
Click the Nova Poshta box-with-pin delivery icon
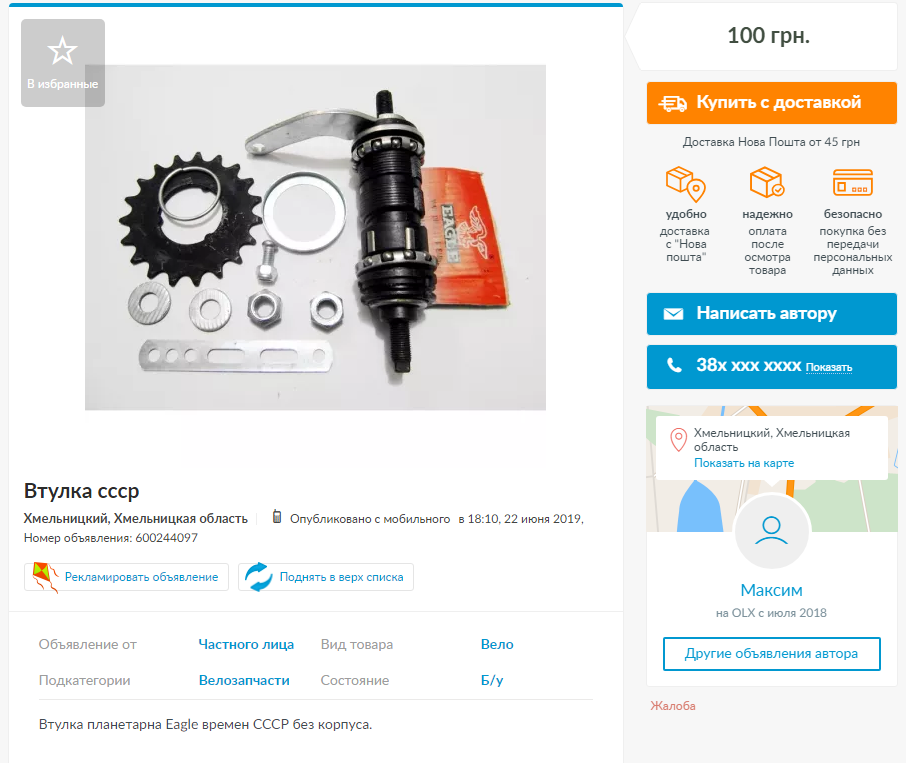[686, 184]
